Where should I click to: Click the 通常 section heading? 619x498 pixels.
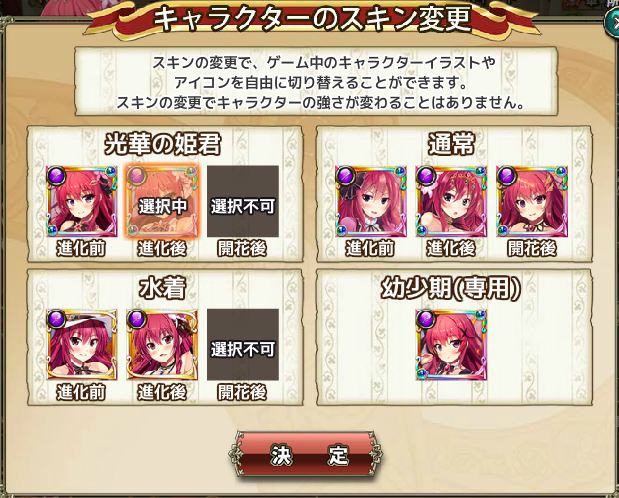point(451,145)
